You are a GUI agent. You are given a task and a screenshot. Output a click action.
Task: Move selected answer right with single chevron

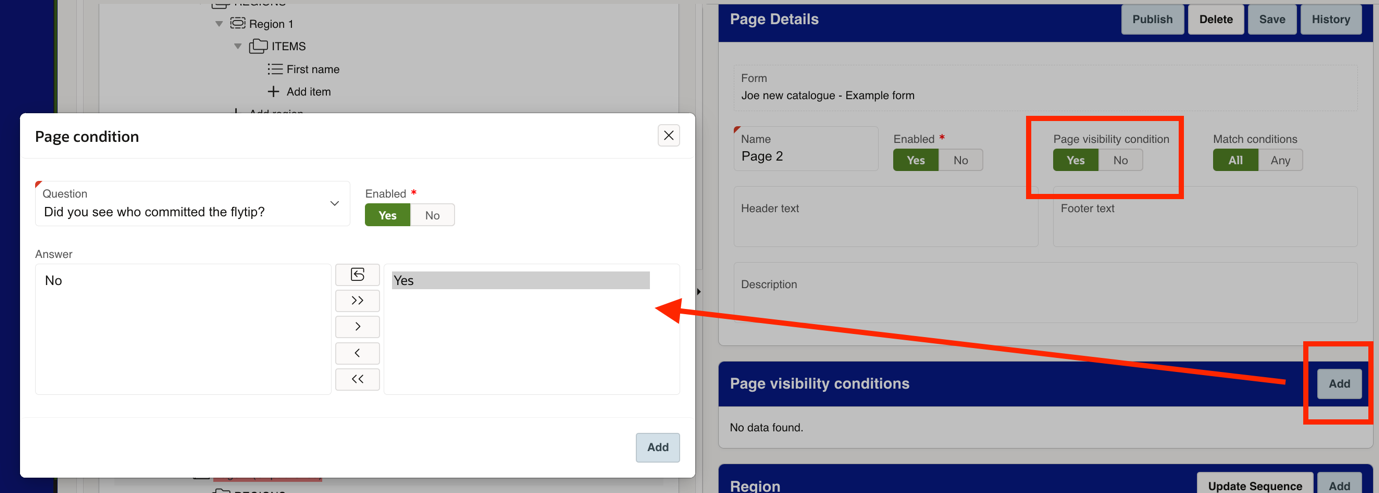(x=357, y=326)
